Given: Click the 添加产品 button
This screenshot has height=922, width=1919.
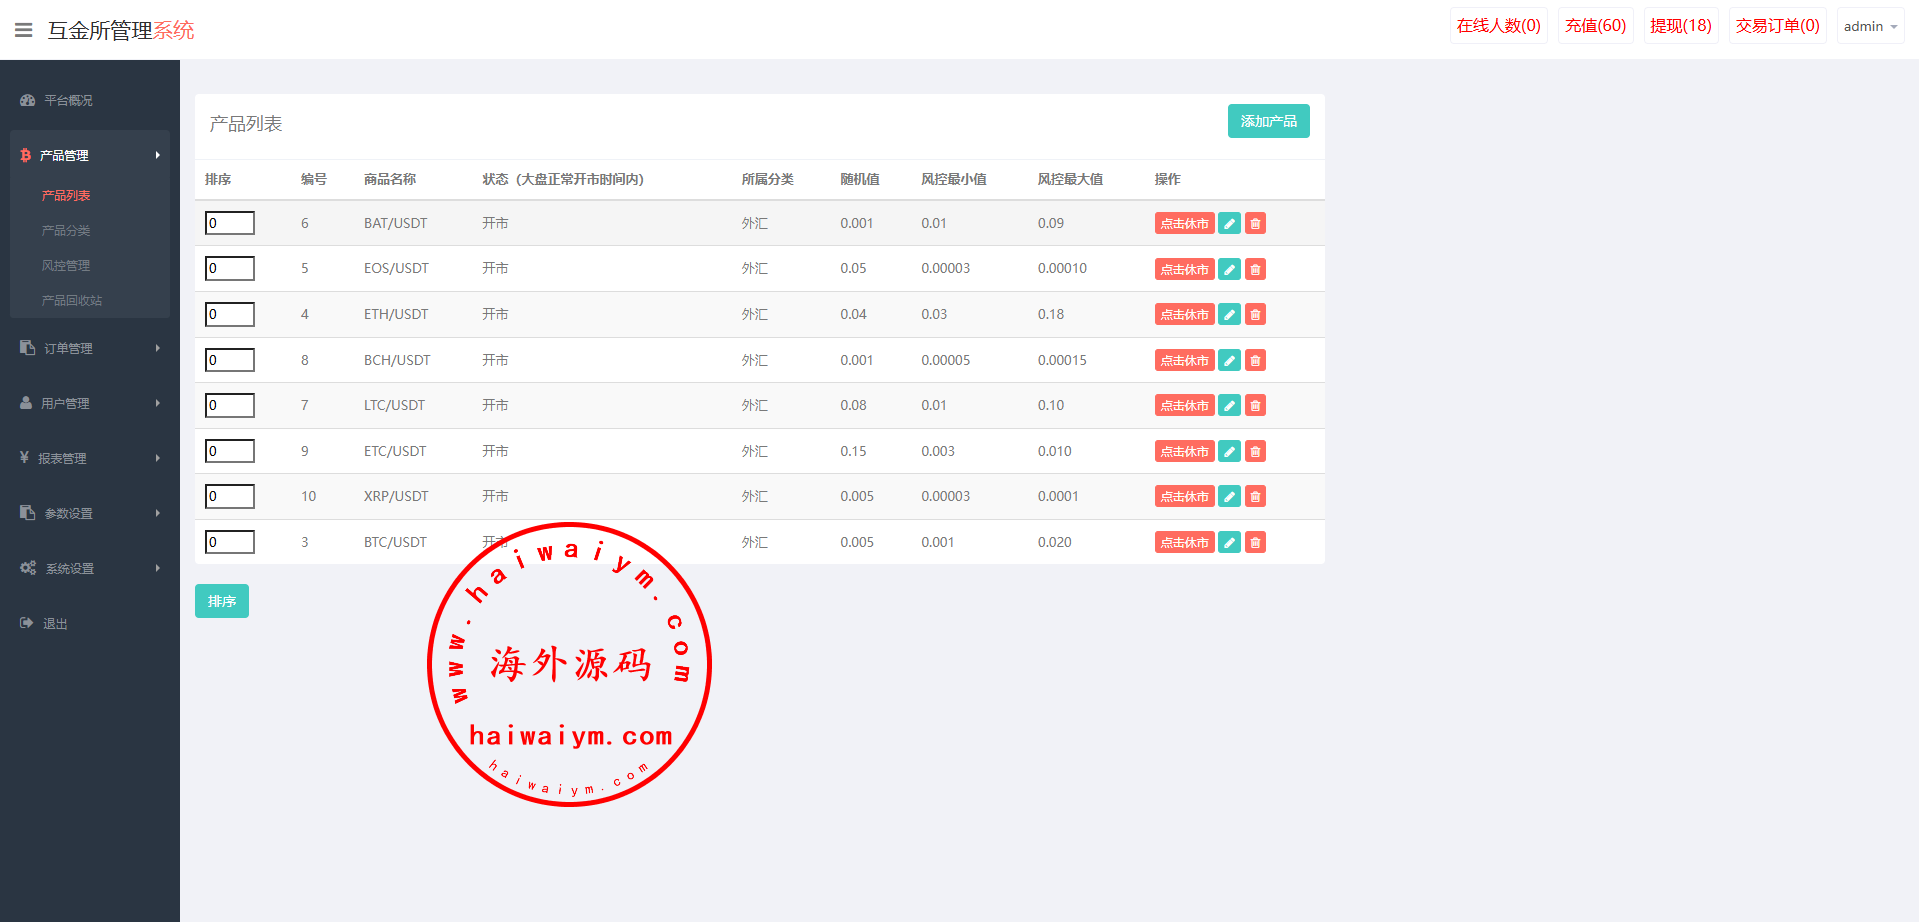Looking at the screenshot, I should [1268, 121].
